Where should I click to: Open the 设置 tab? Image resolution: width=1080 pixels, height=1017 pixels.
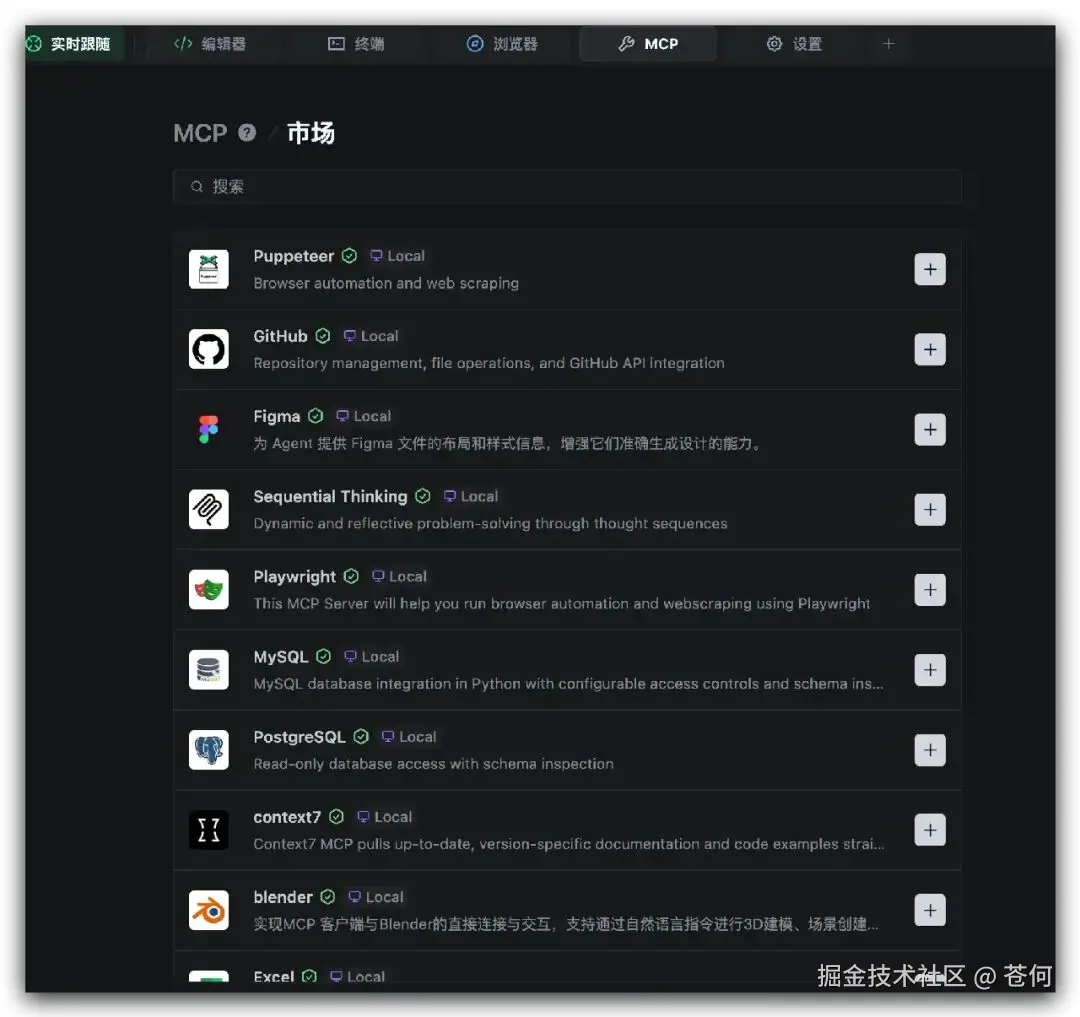tap(794, 43)
